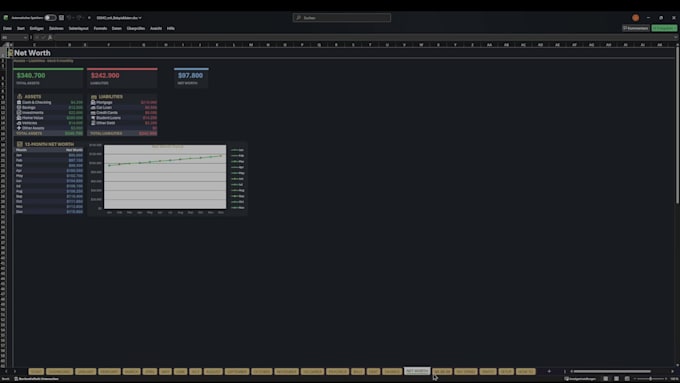
Task: Click the icon beside Credit Cards
Action: [93, 112]
